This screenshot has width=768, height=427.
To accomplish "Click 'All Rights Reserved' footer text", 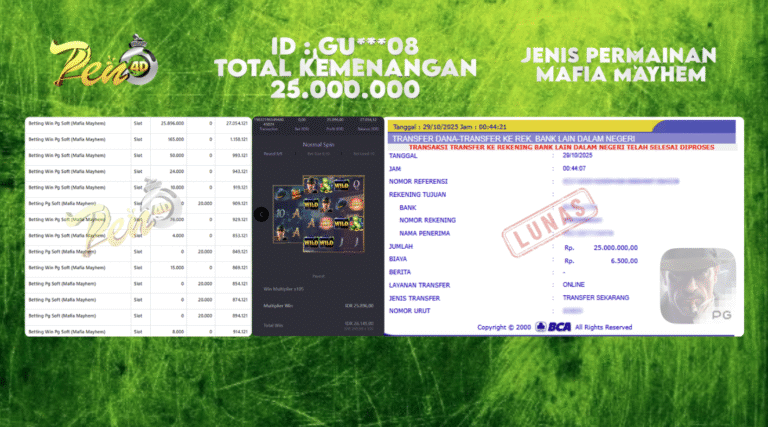I will [x=603, y=327].
